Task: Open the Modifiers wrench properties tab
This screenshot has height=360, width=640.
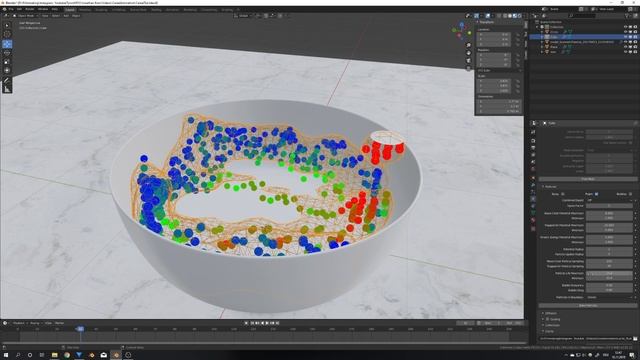Action: pos(533,185)
